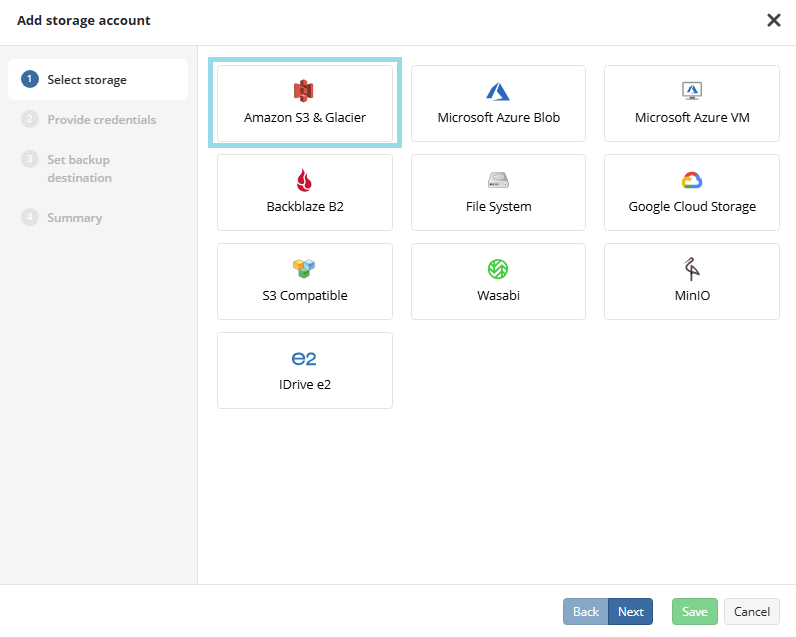Pick the IDrive e2 logo
This screenshot has width=796, height=637.
coord(304,359)
